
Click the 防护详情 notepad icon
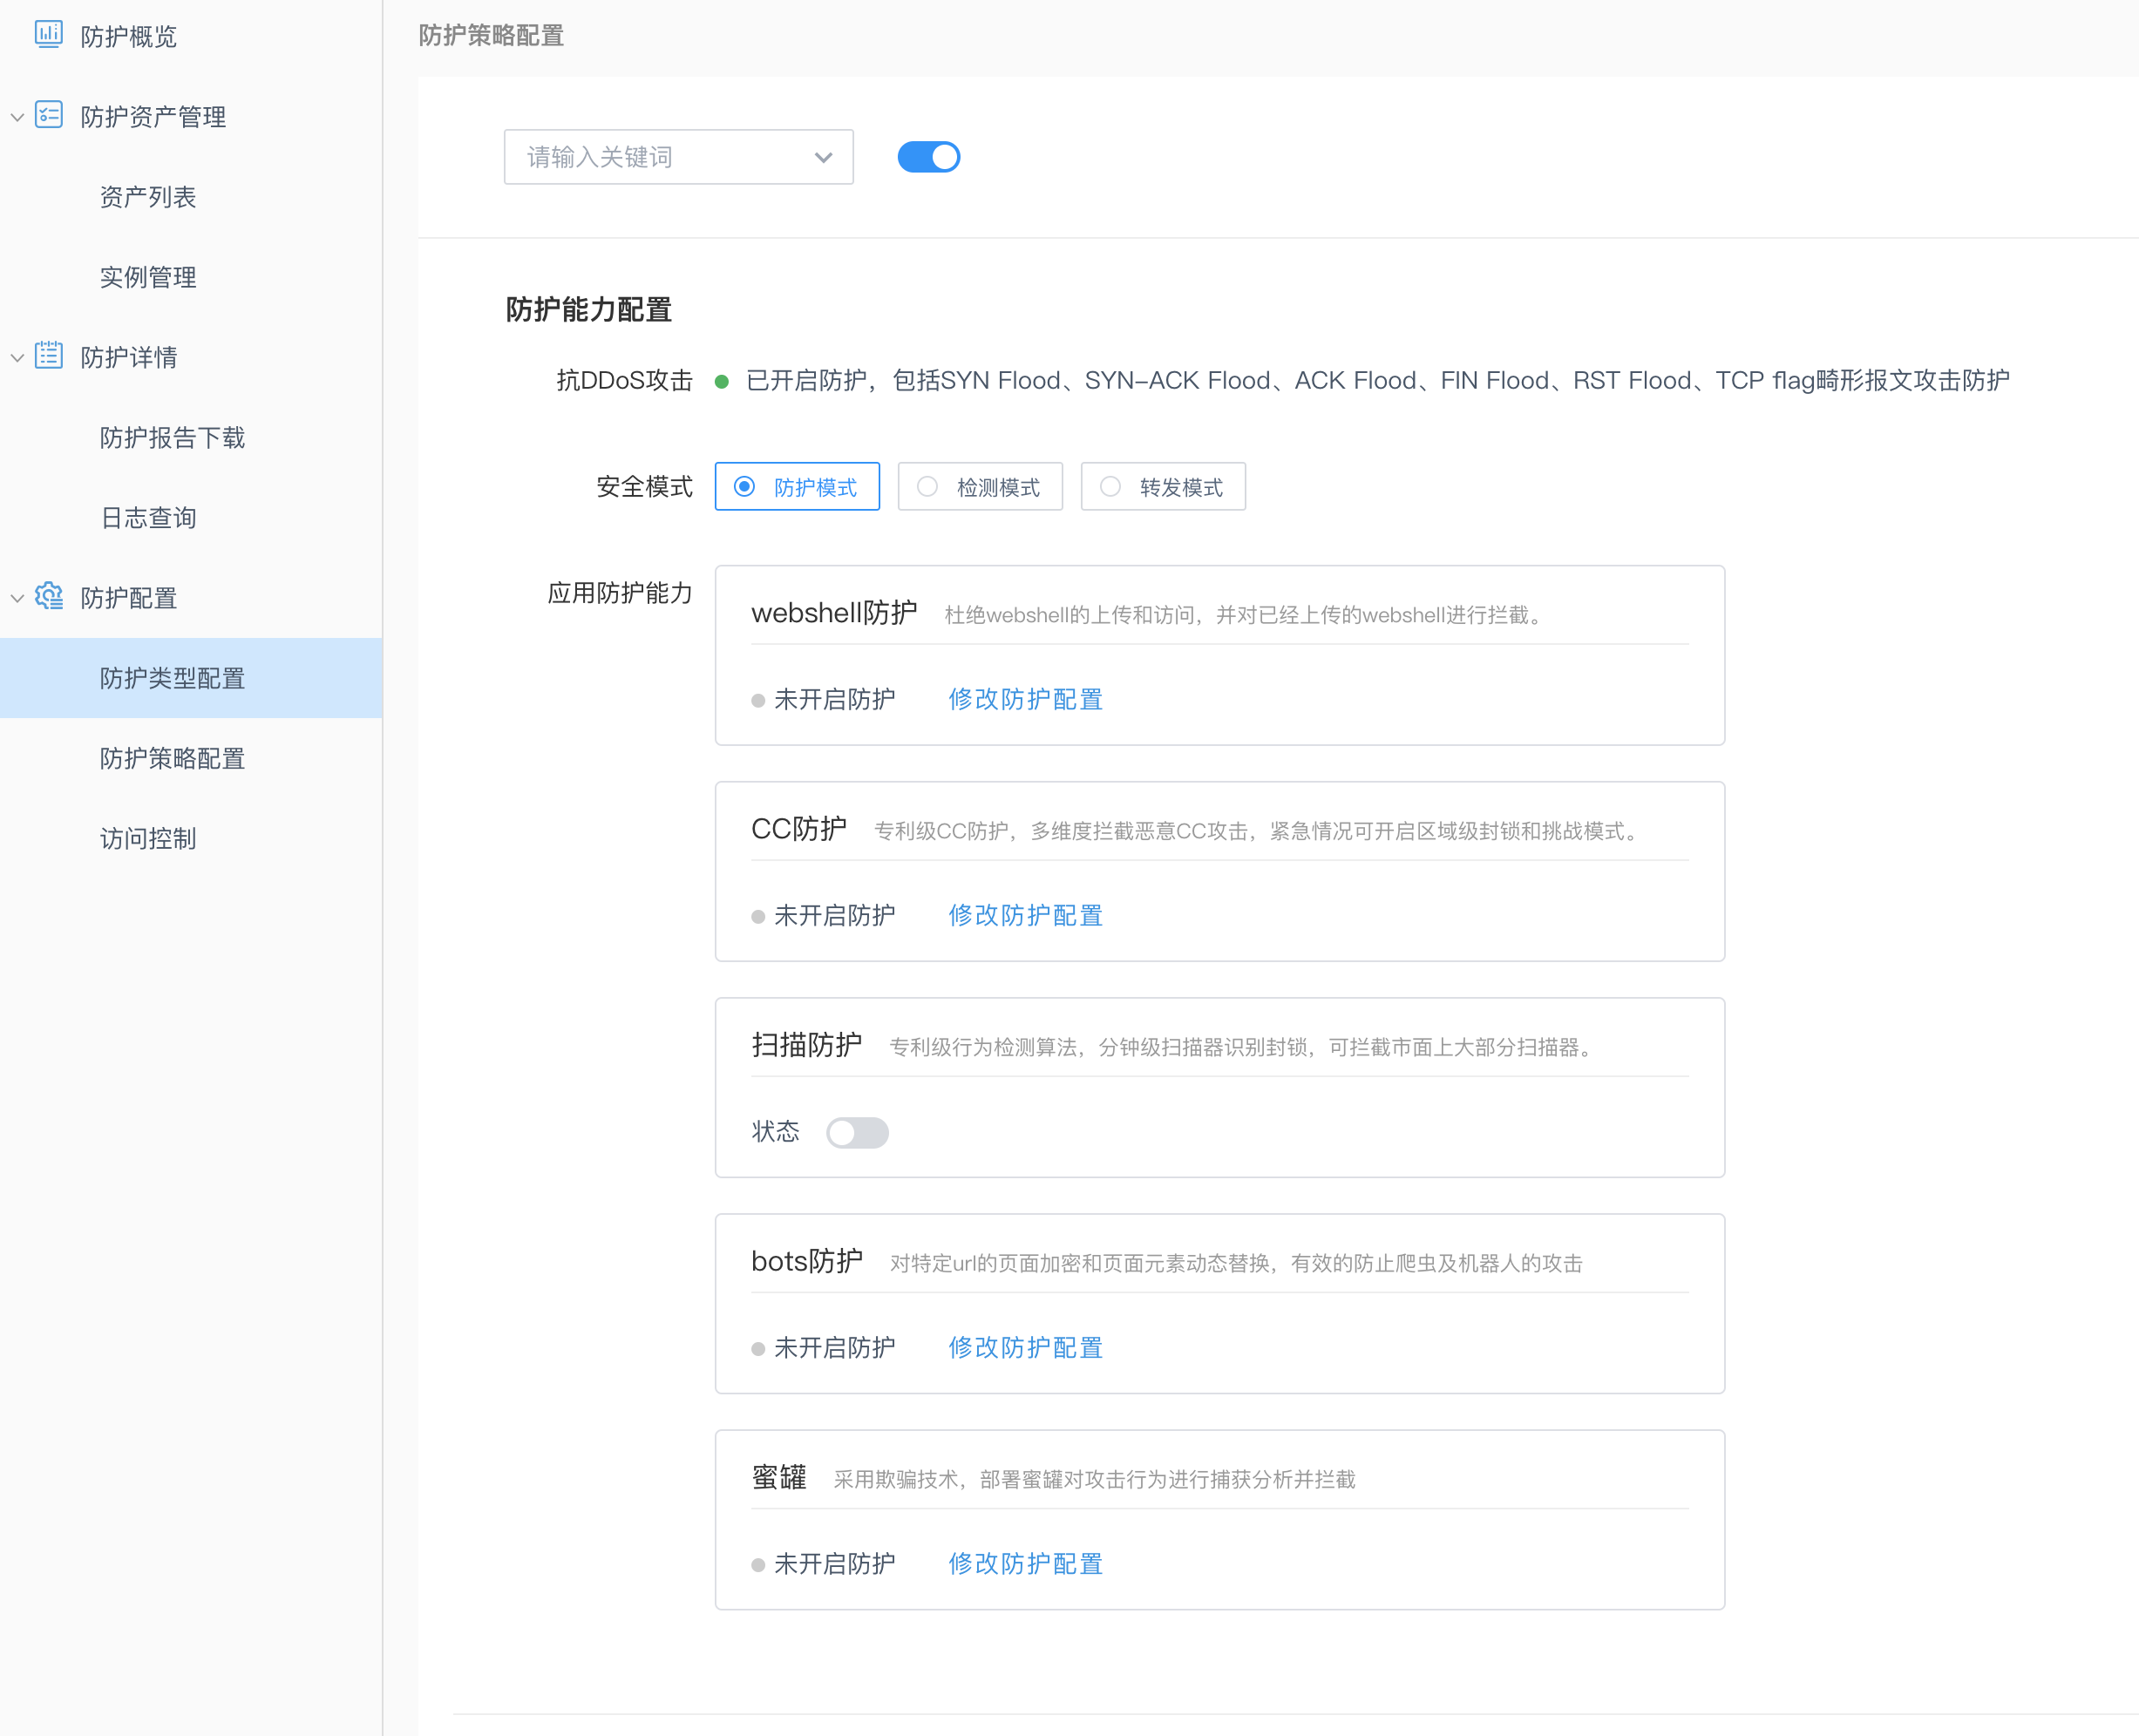pos(48,356)
